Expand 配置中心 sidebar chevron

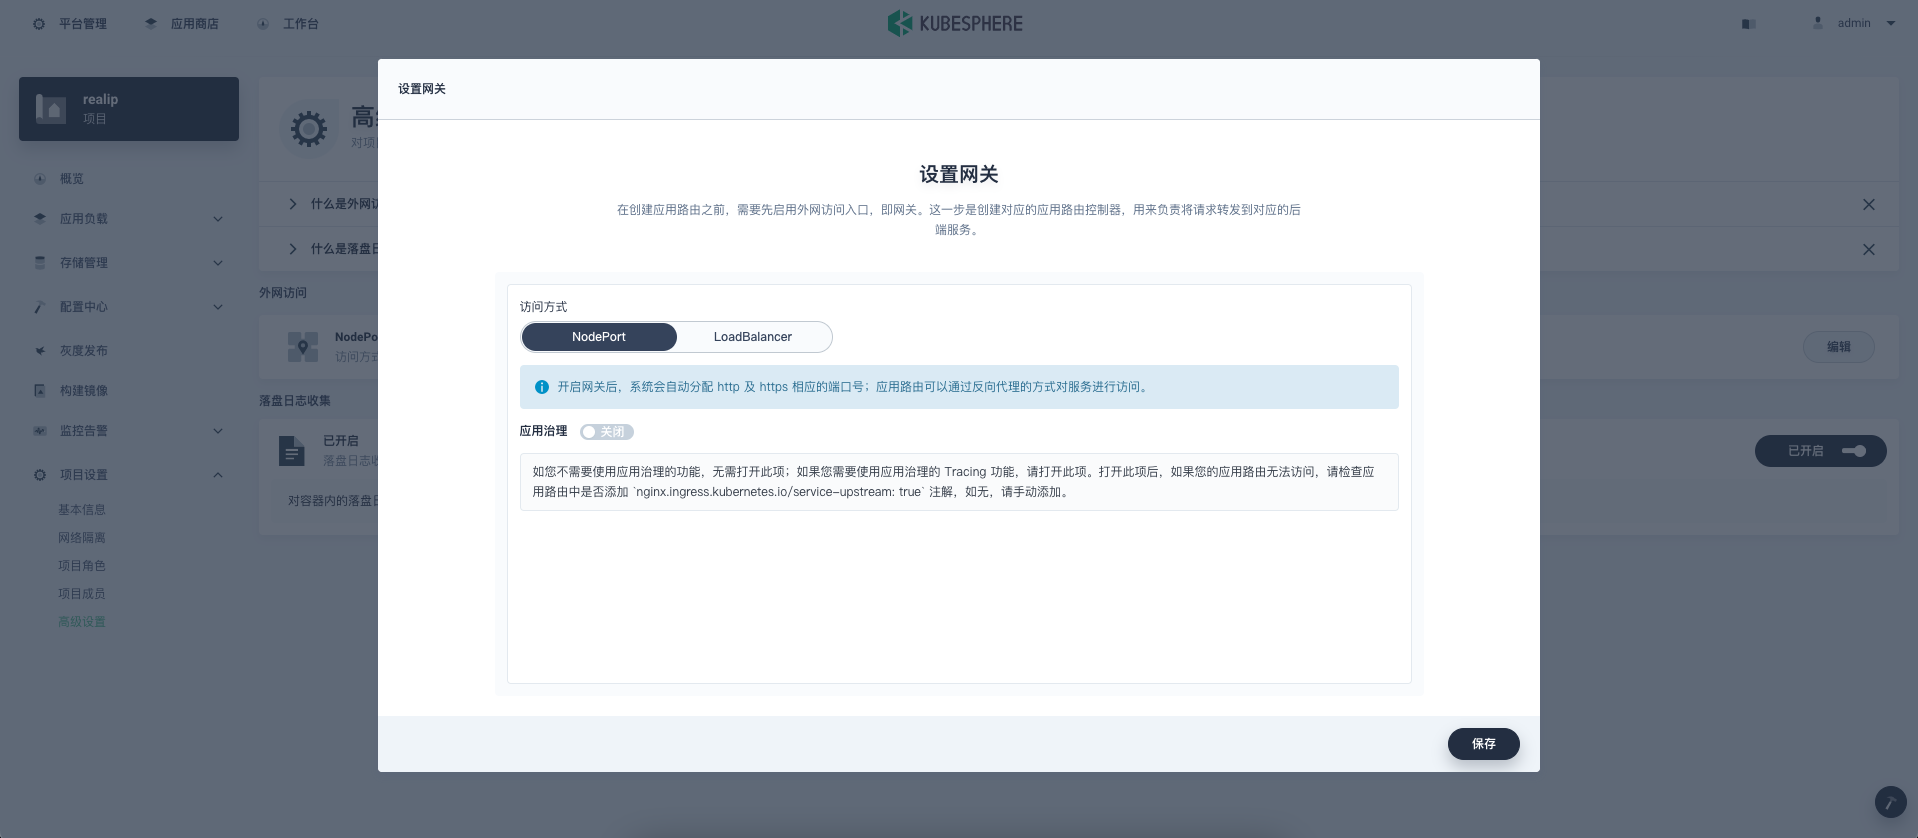218,307
